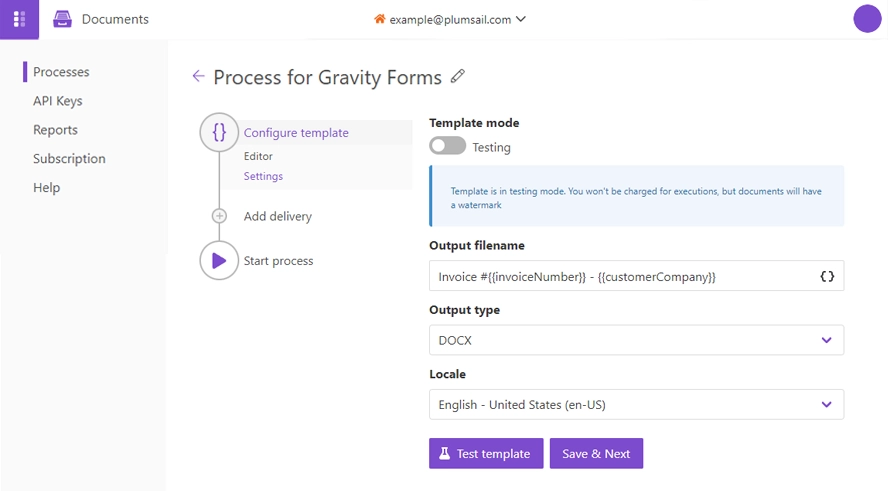
Task: Click the Test template button
Action: click(486, 453)
